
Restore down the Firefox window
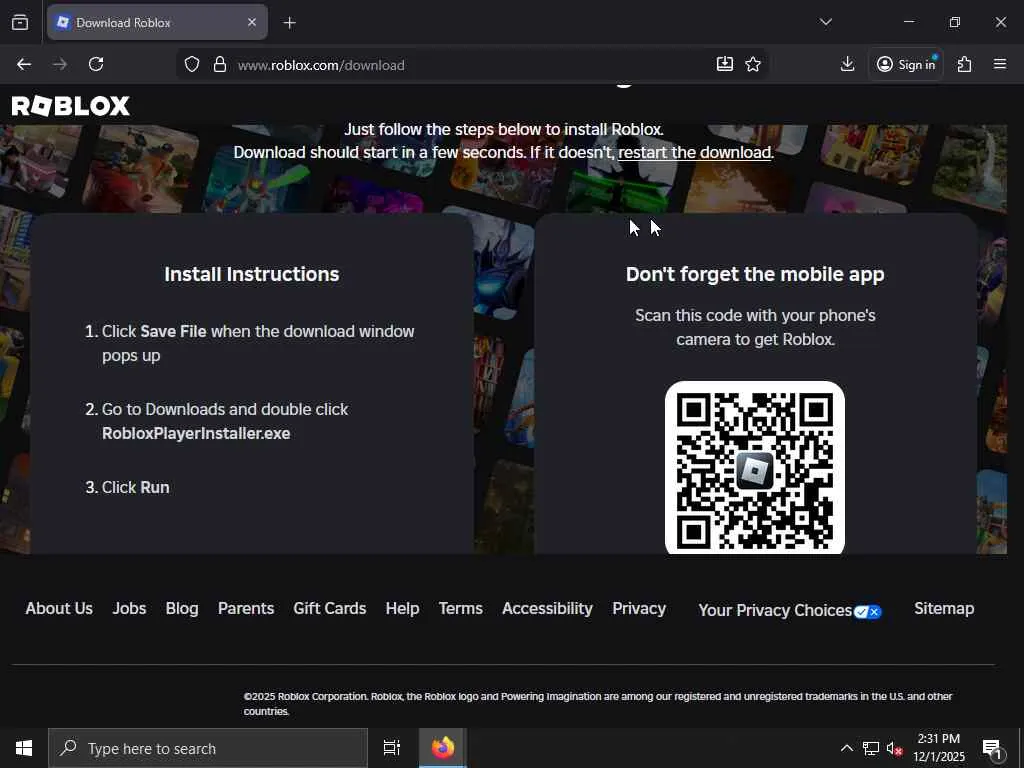coord(955,22)
